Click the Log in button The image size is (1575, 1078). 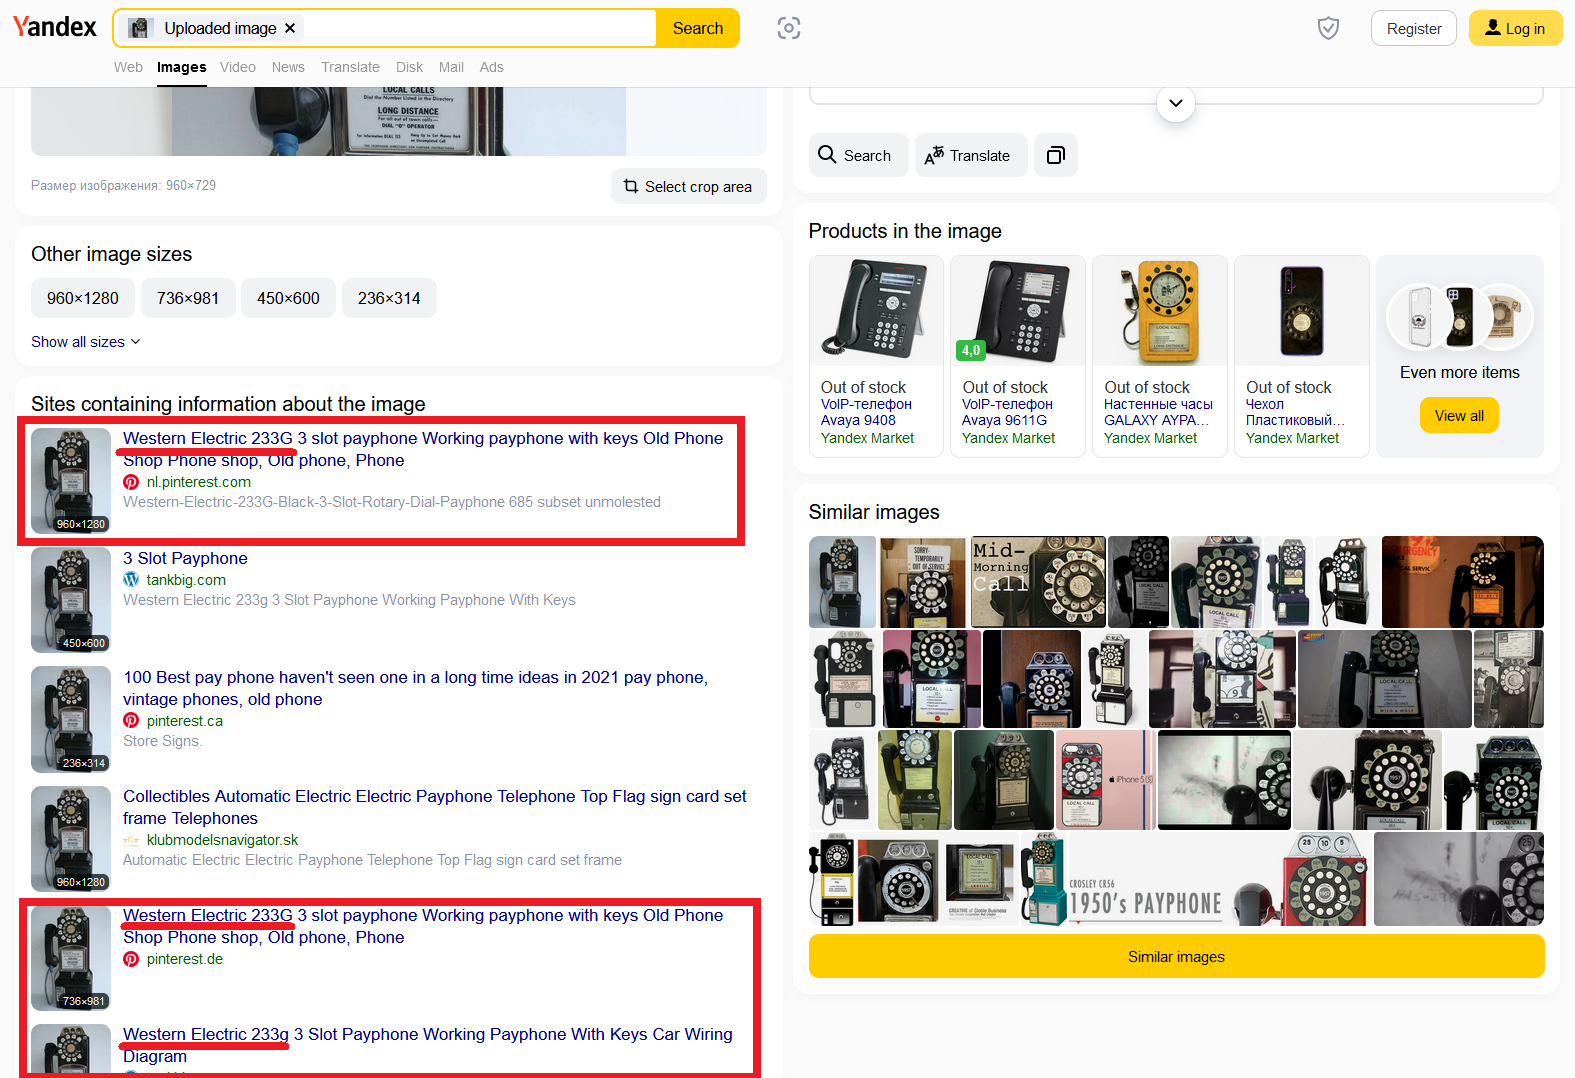point(1515,28)
